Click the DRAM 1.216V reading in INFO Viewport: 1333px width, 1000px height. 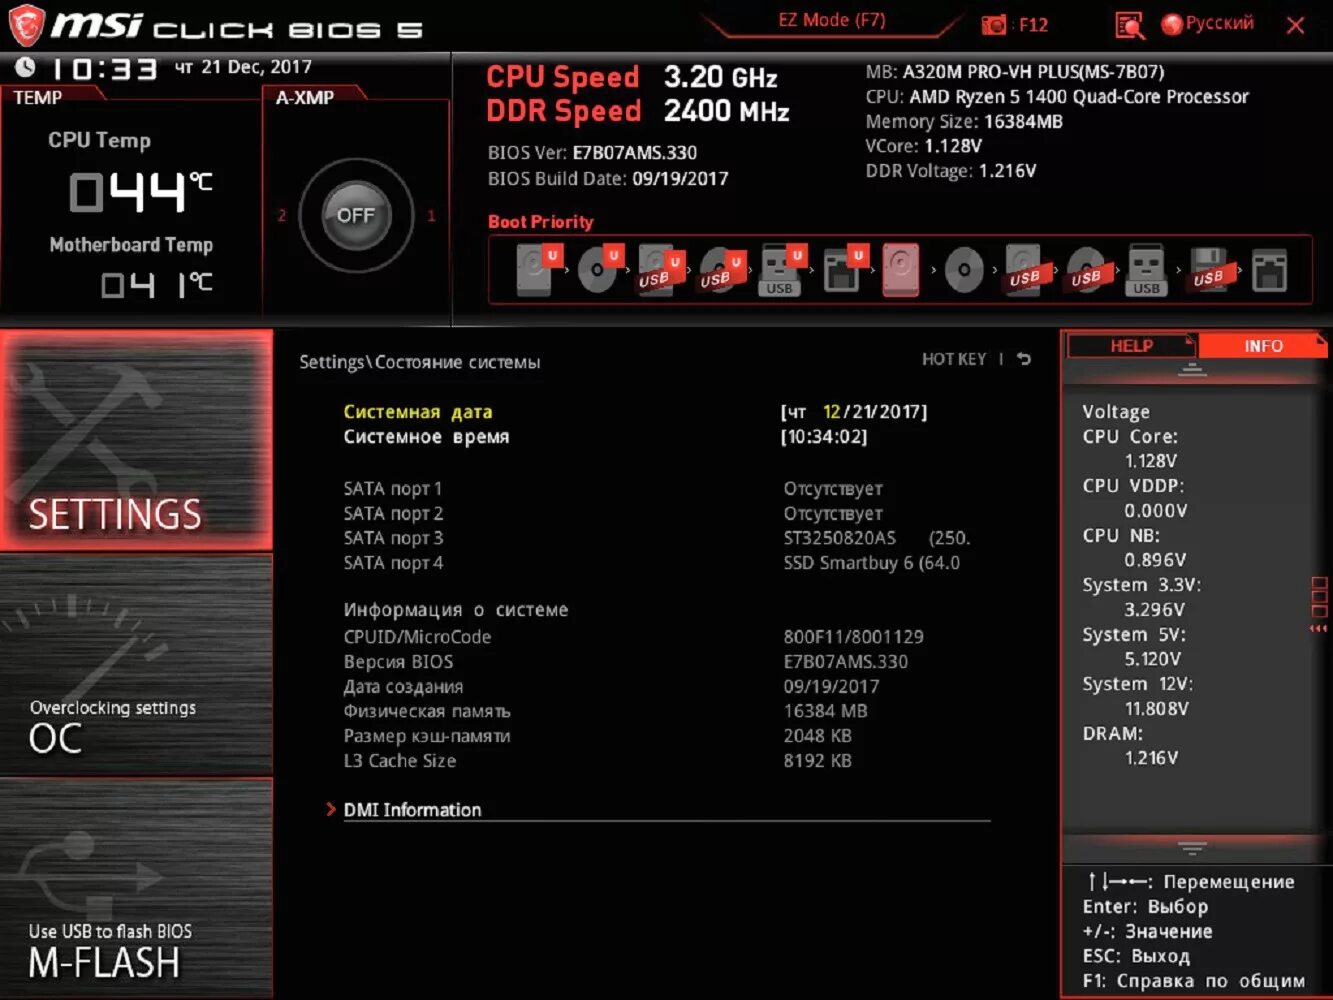point(1151,758)
